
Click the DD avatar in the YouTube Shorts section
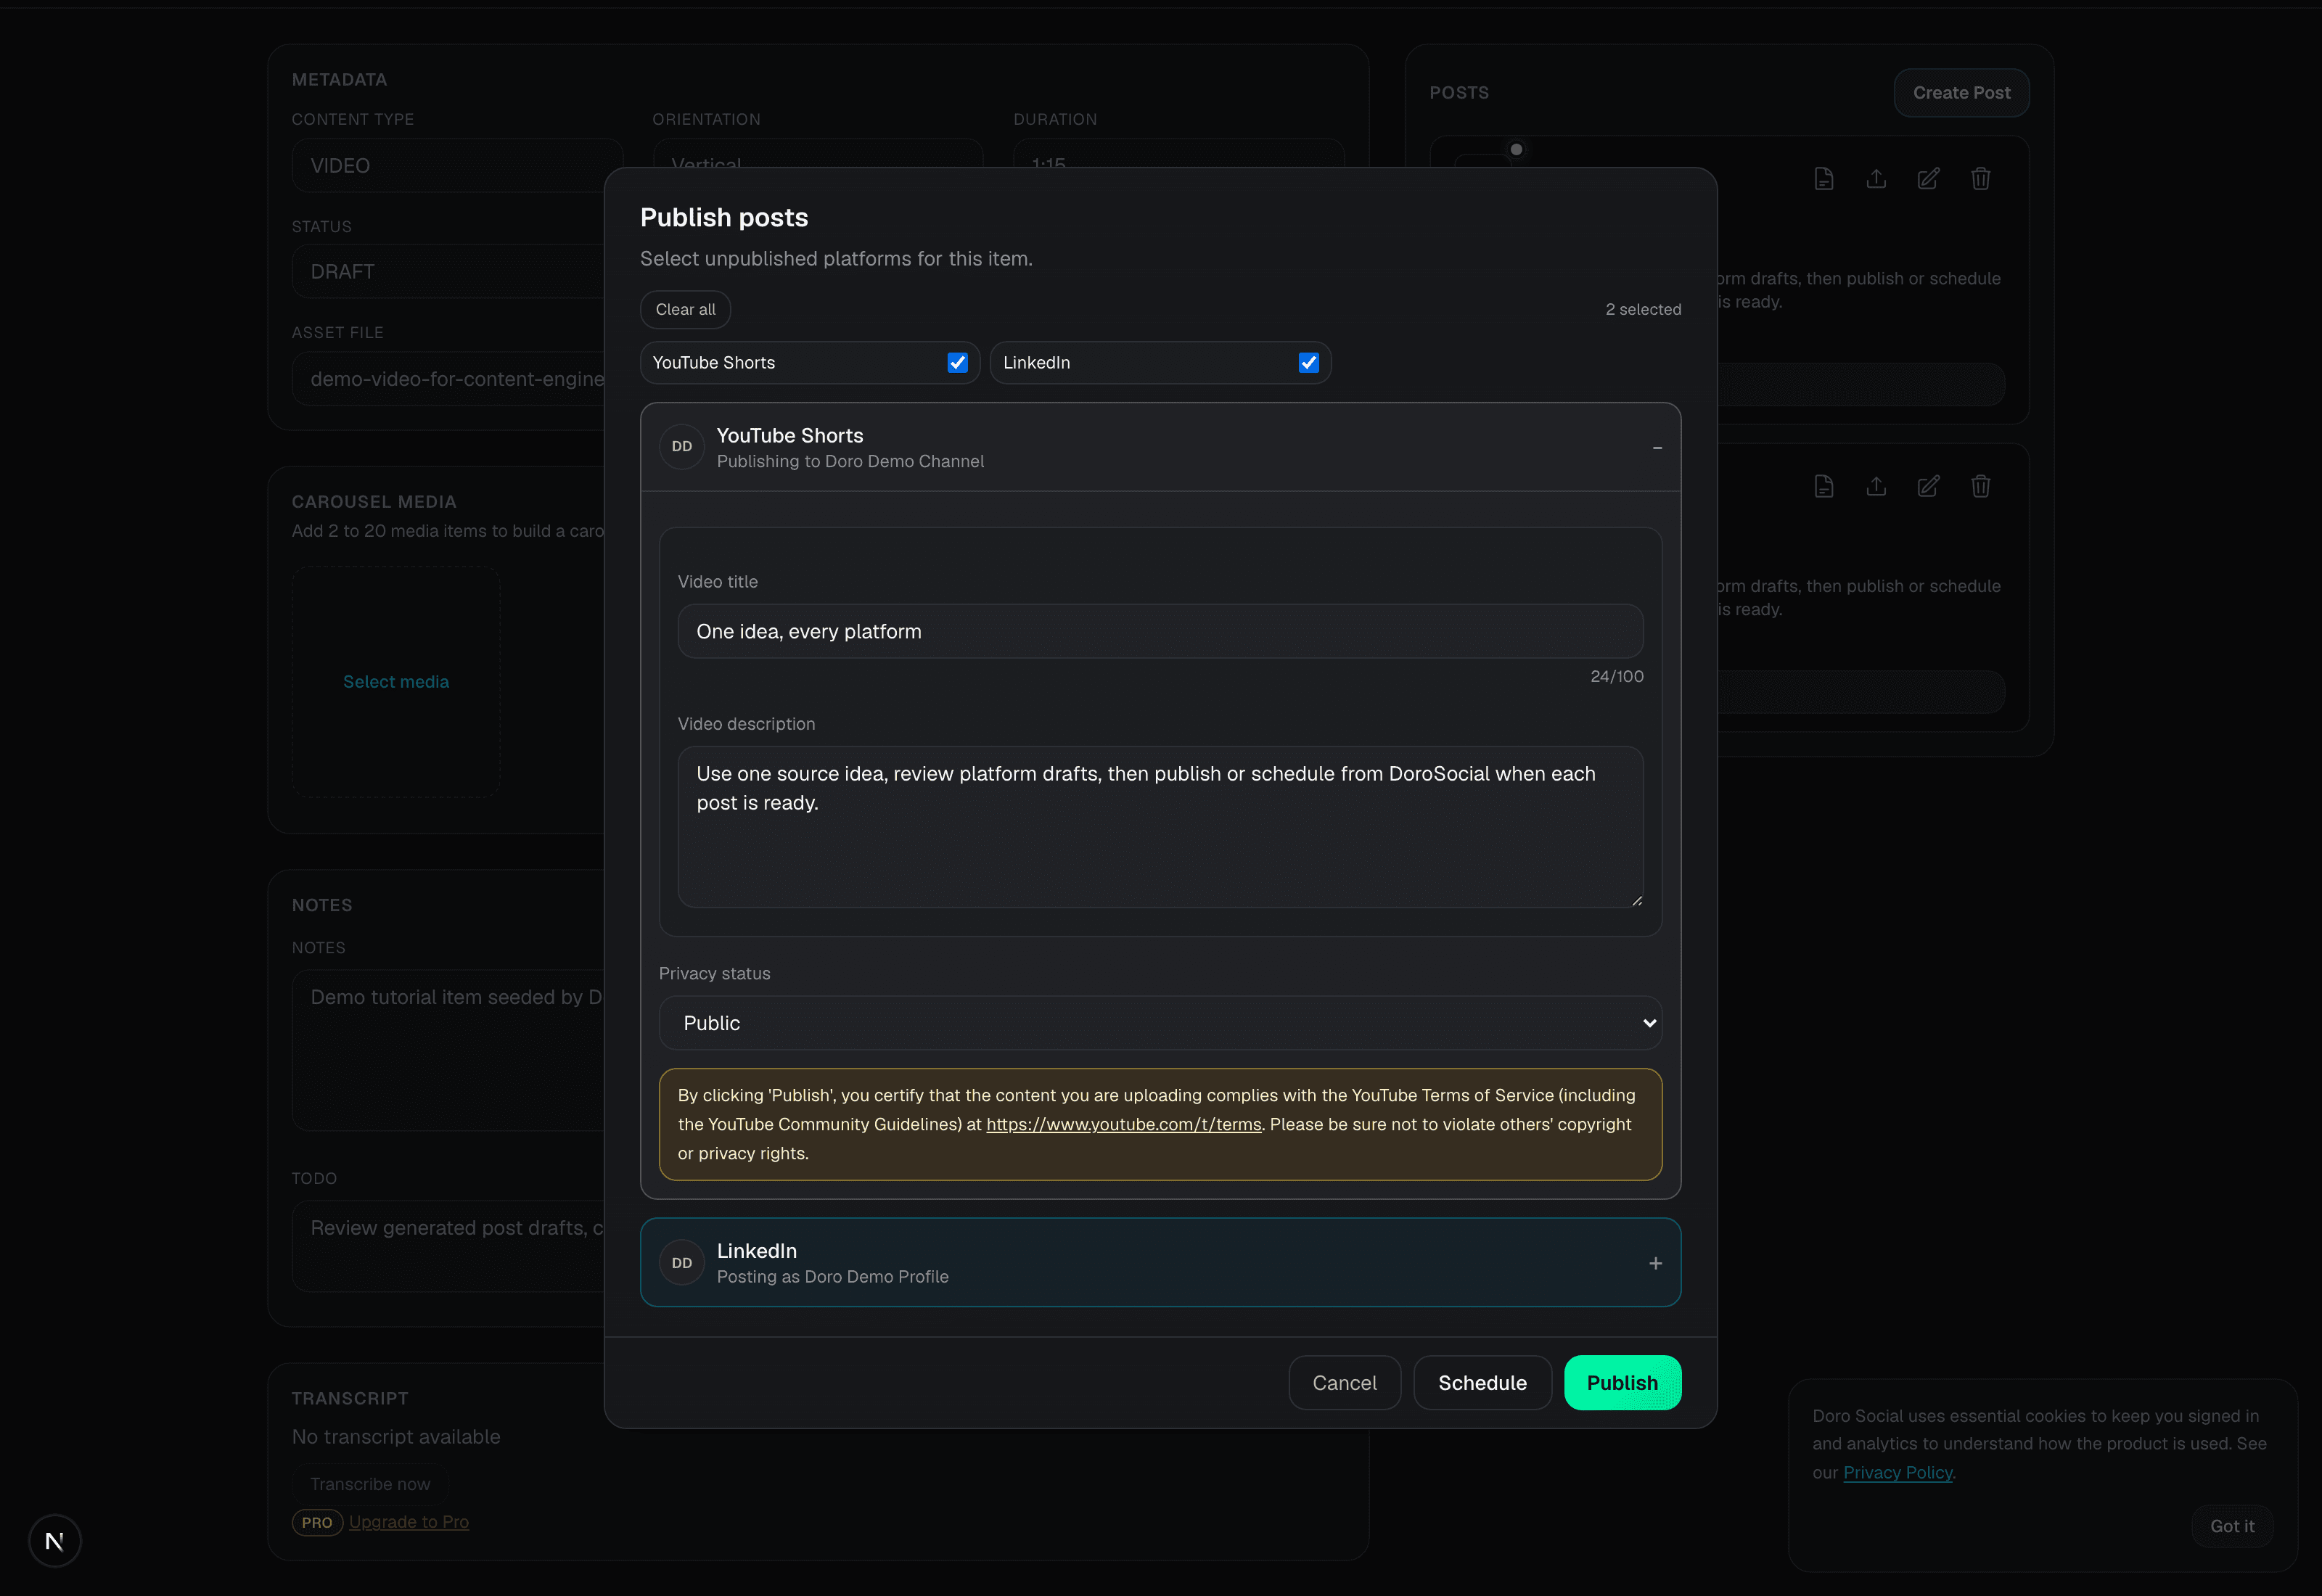682,447
